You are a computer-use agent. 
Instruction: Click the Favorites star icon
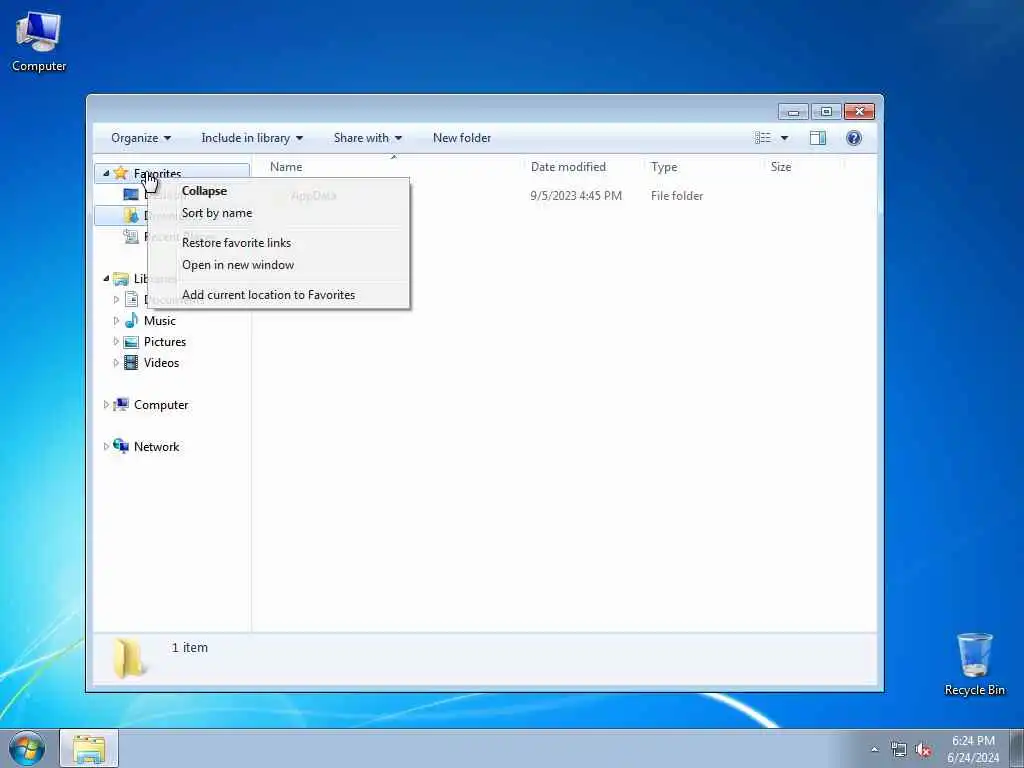click(121, 173)
